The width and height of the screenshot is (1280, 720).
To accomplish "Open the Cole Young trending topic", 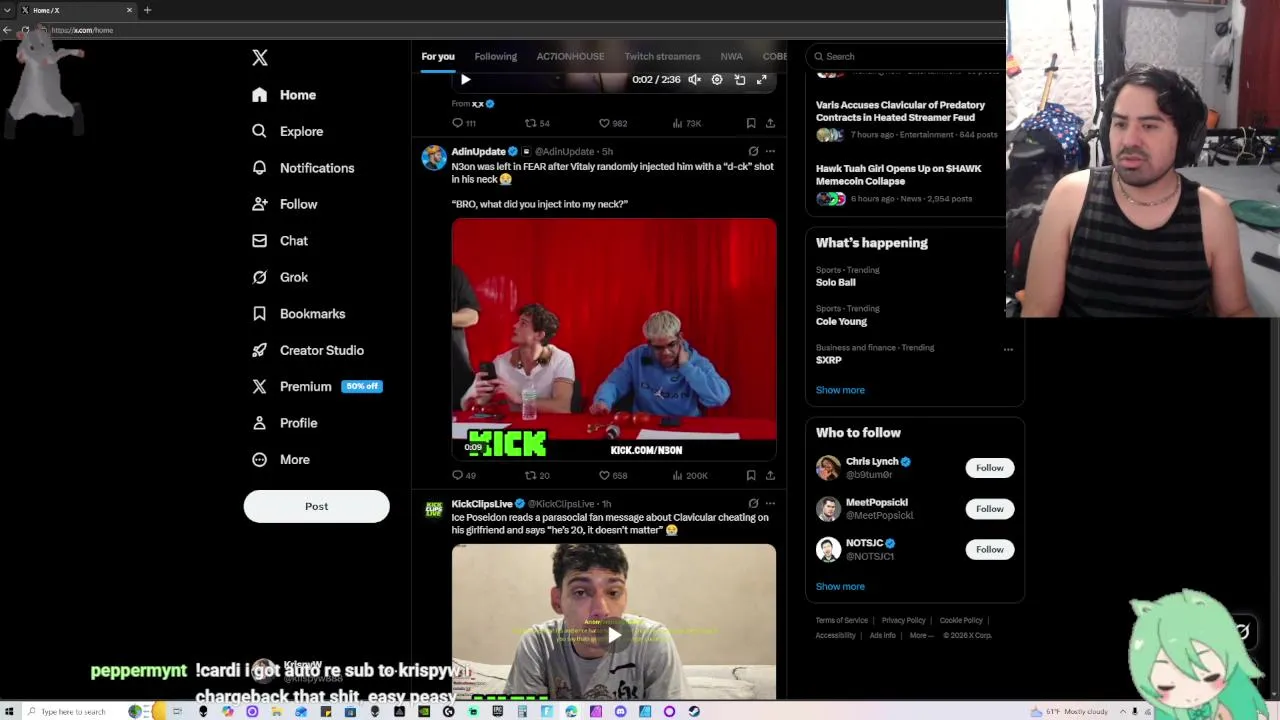I will (x=841, y=321).
